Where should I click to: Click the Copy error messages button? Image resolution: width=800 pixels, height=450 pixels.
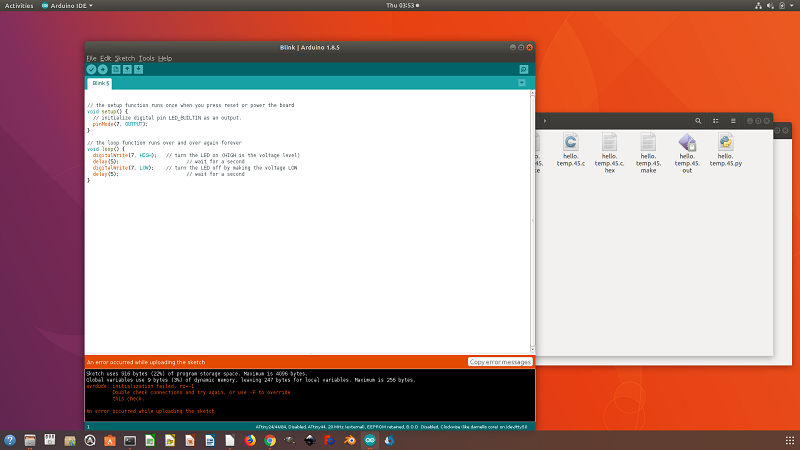coord(500,362)
